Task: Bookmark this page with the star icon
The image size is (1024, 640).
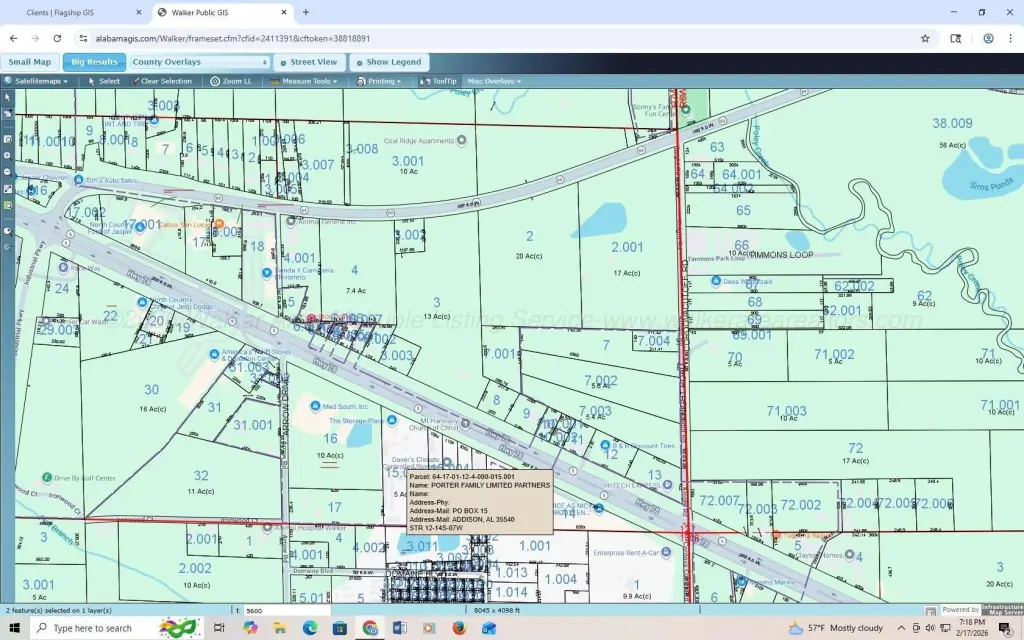Action: [925, 38]
